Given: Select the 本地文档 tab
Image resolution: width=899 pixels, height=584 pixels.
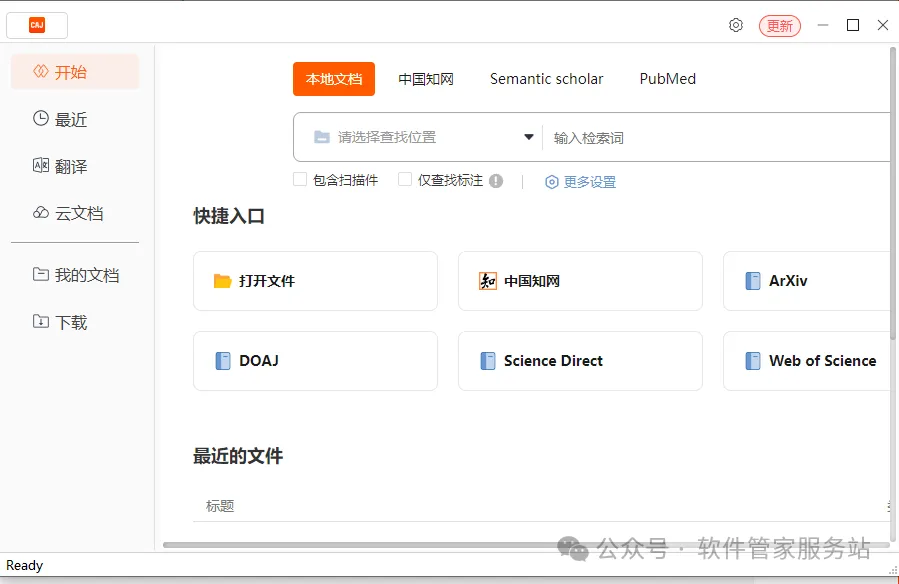Looking at the screenshot, I should coord(334,79).
